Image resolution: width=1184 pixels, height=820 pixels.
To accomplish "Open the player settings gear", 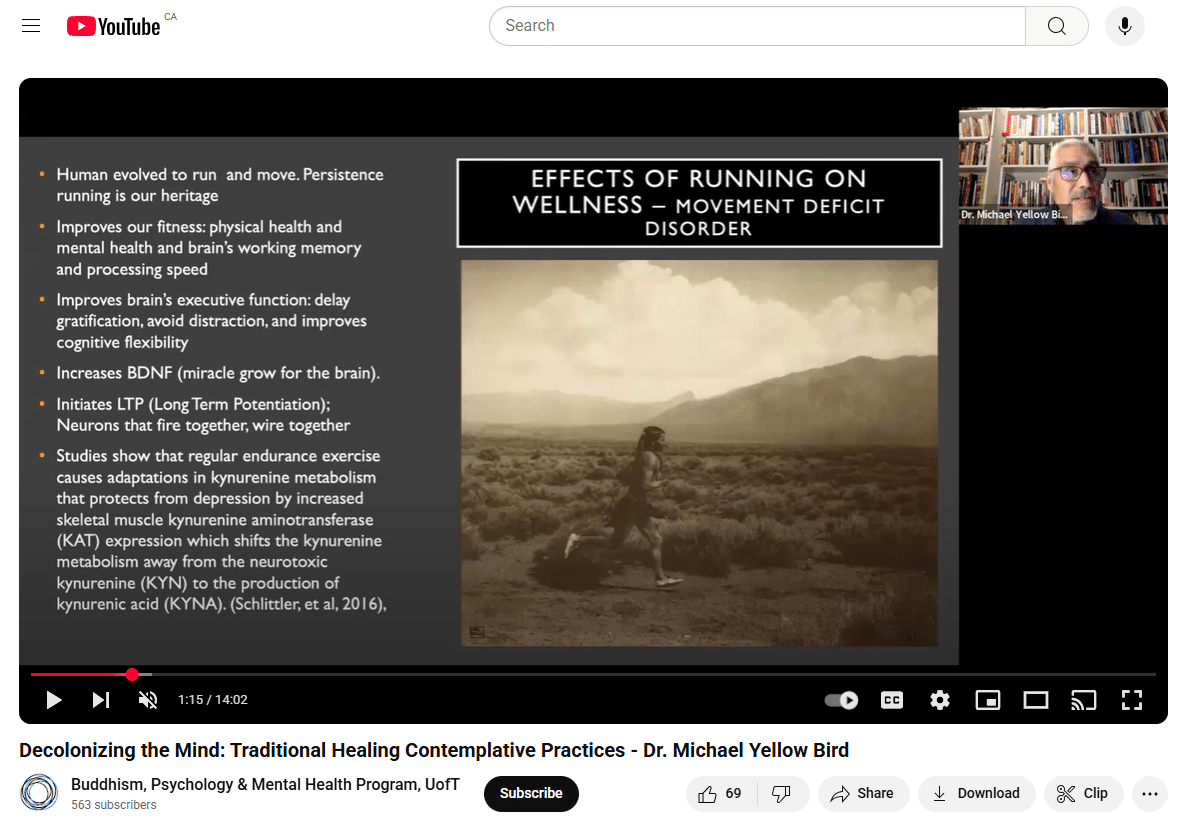I will tap(939, 700).
